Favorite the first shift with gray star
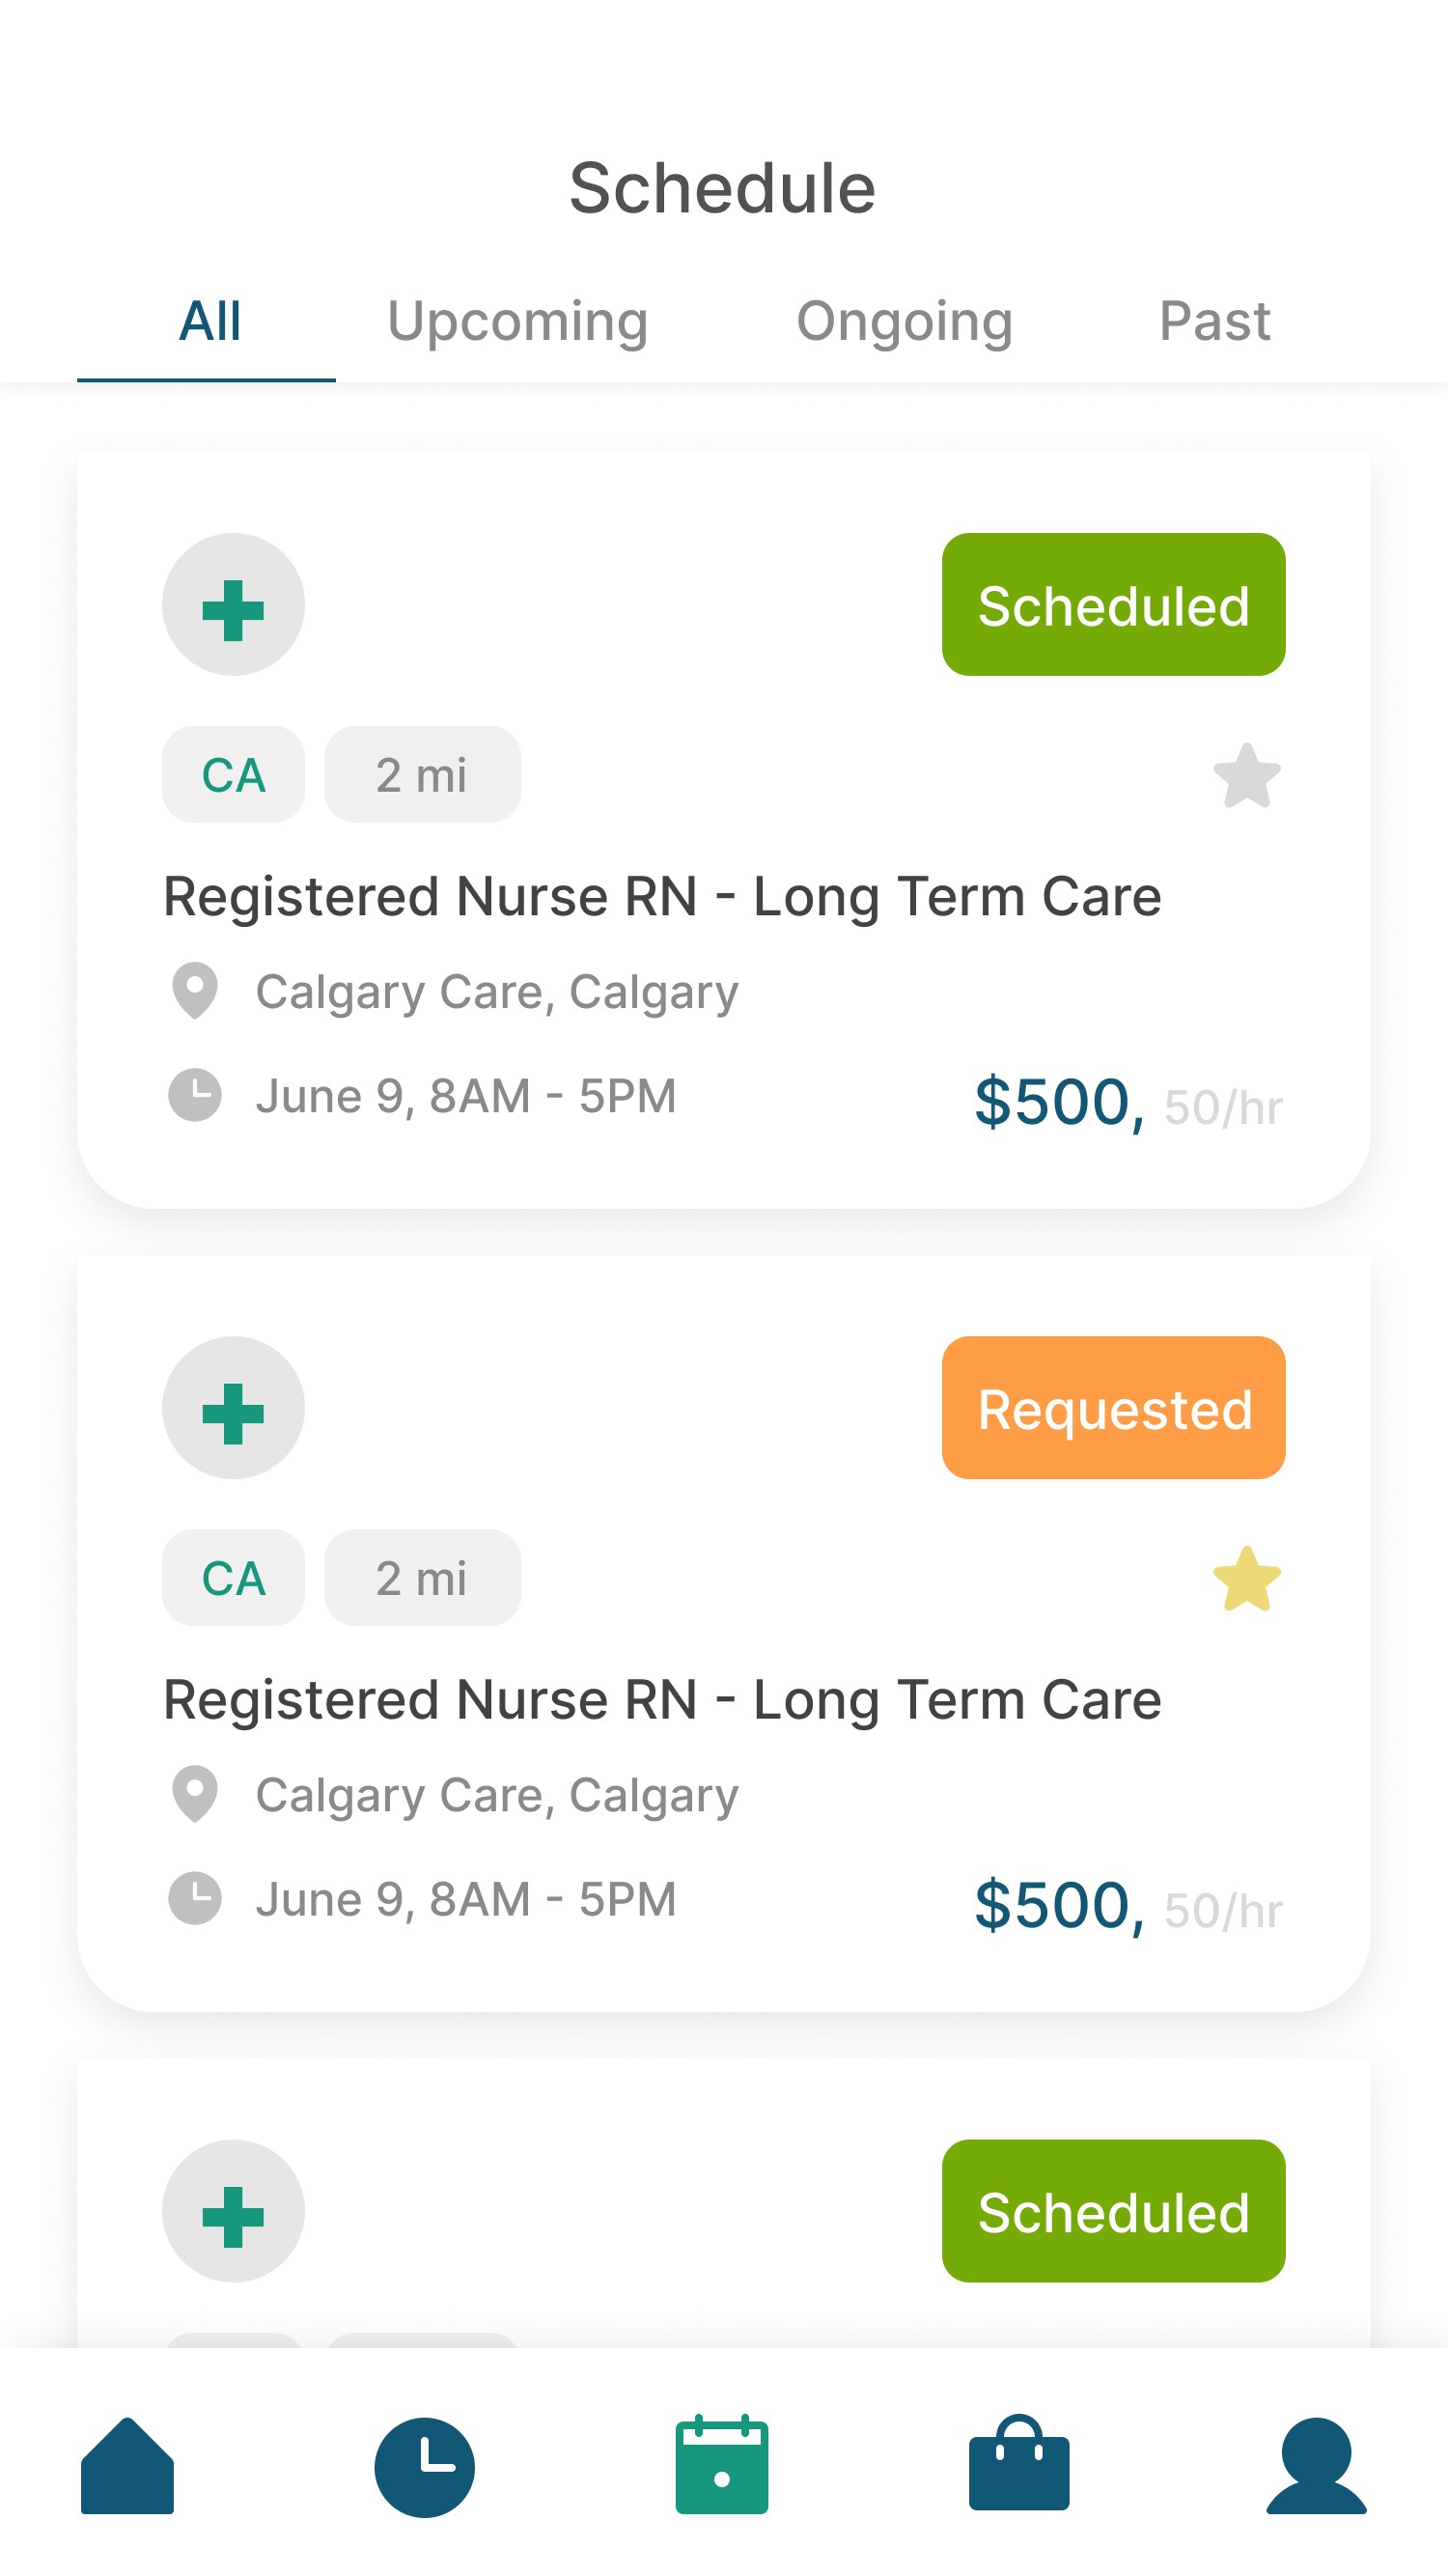 pyautogui.click(x=1246, y=776)
